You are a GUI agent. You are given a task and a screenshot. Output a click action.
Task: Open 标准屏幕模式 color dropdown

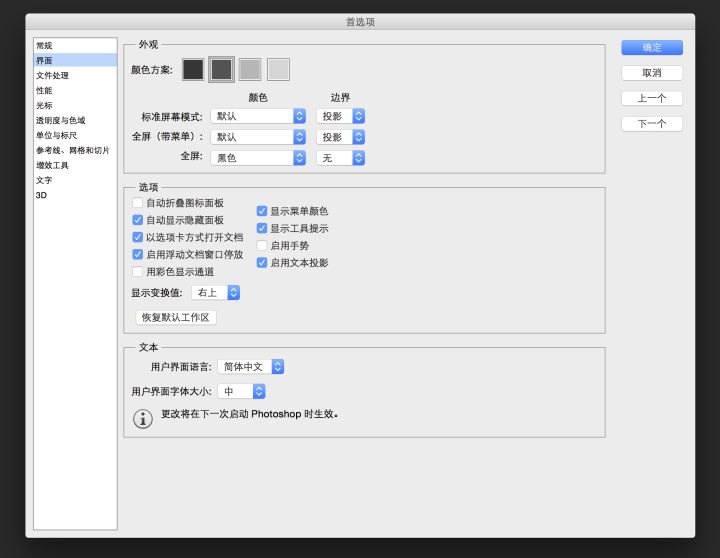pos(257,116)
